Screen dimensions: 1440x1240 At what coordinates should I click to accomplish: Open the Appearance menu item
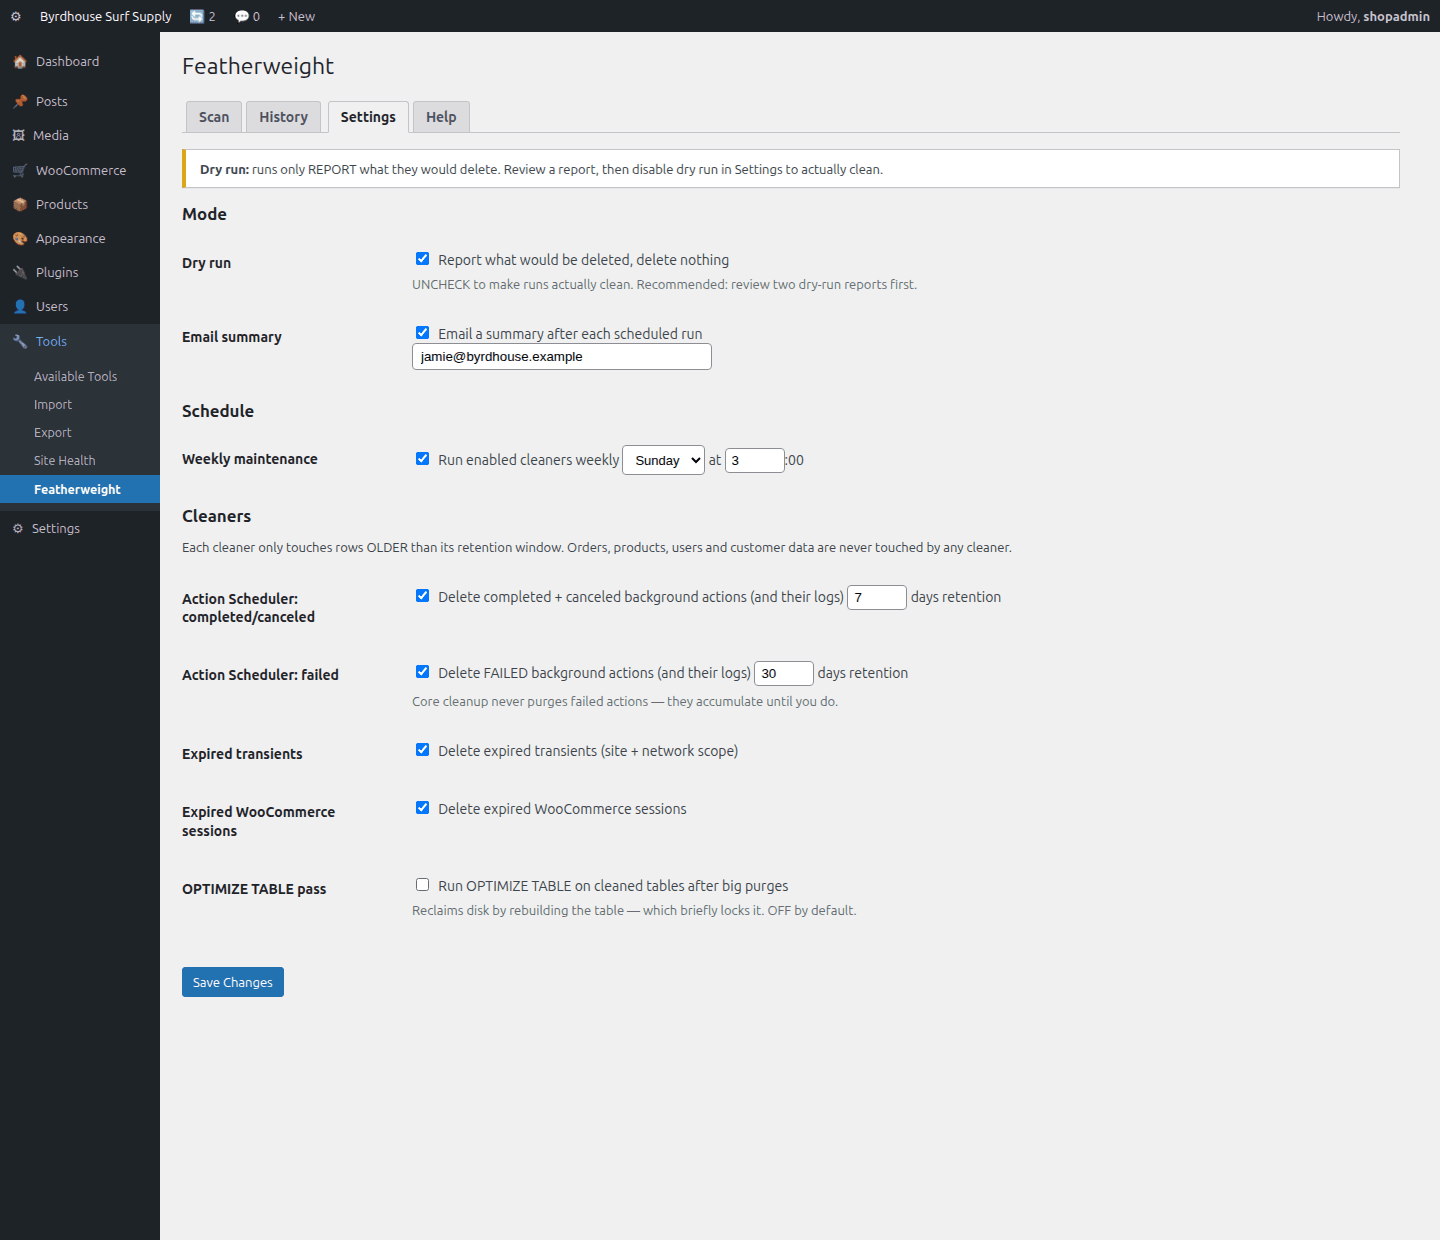(x=80, y=239)
